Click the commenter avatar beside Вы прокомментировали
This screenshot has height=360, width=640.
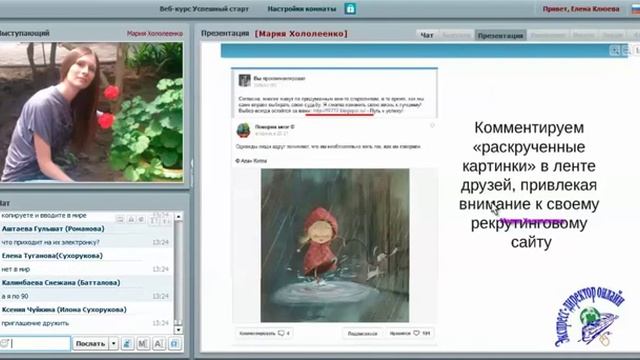pyautogui.click(x=244, y=80)
